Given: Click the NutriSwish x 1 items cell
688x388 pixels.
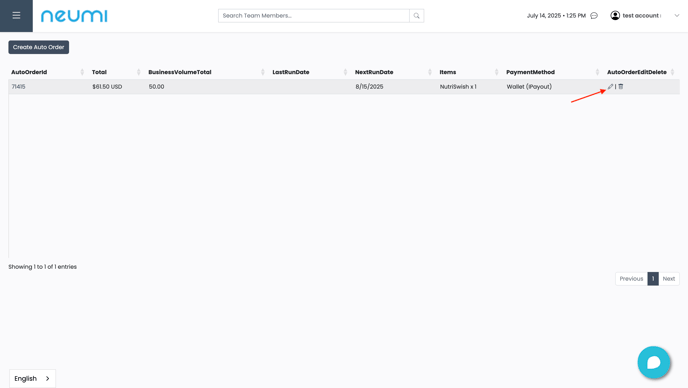Looking at the screenshot, I should click(458, 86).
